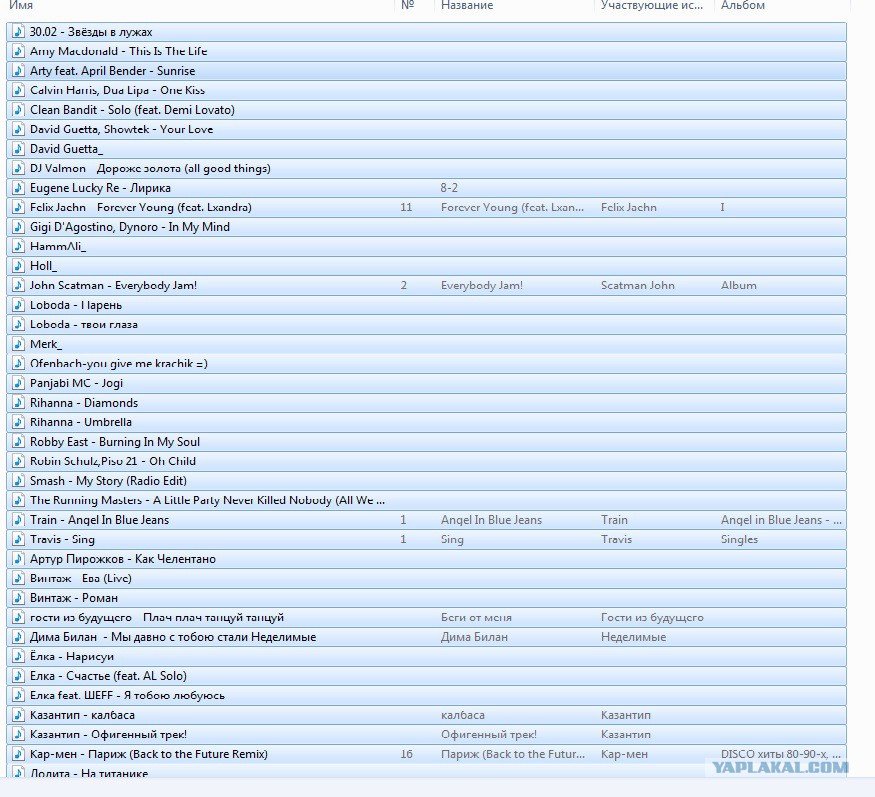The width and height of the screenshot is (875, 797).
Task: Click artist cell Неделимые in Дима Билан row
Action: click(633, 637)
